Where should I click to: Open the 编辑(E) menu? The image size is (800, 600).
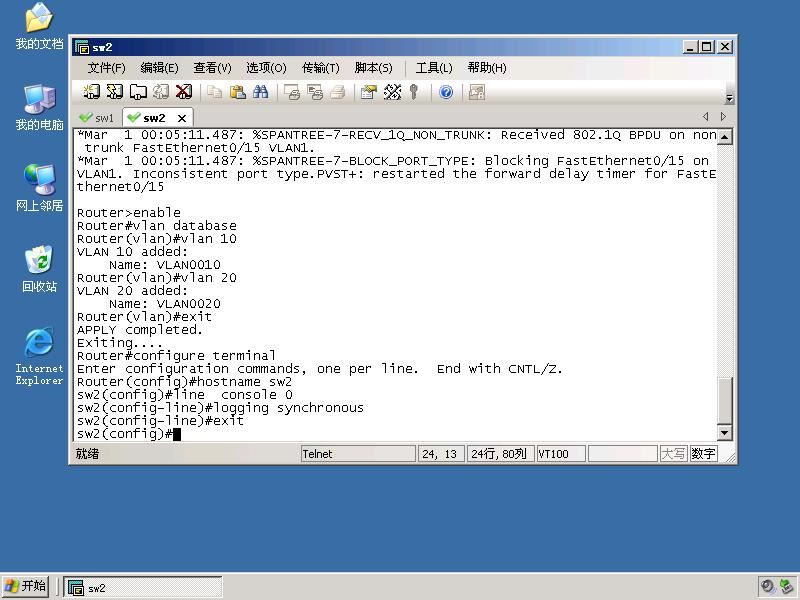click(x=159, y=68)
